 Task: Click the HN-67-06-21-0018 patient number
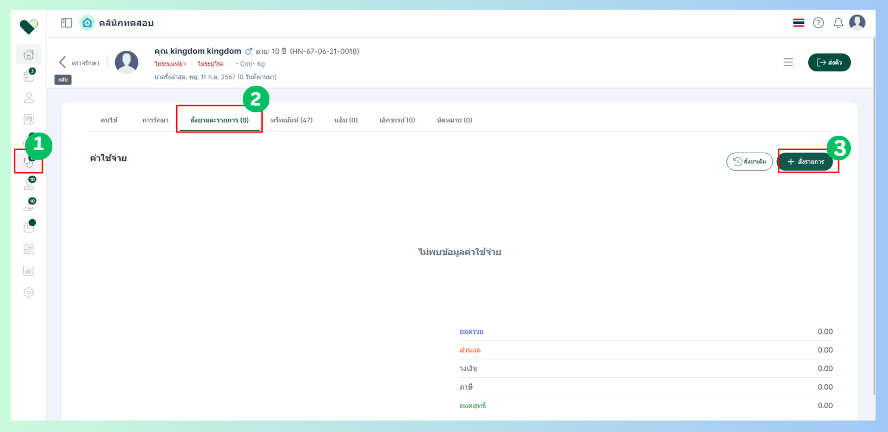(x=325, y=52)
